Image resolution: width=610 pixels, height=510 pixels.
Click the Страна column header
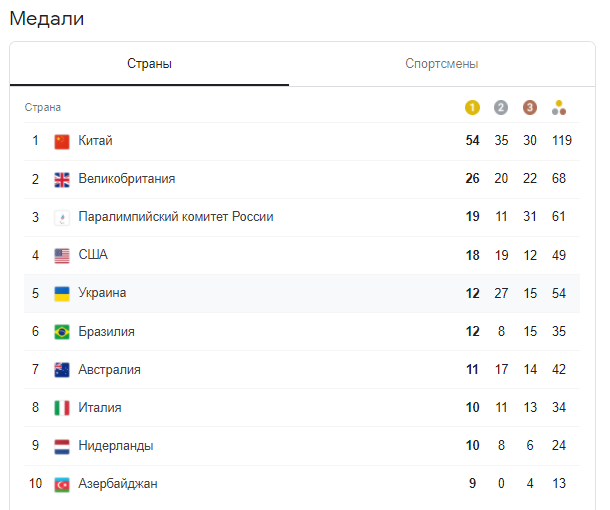pyautogui.click(x=43, y=107)
